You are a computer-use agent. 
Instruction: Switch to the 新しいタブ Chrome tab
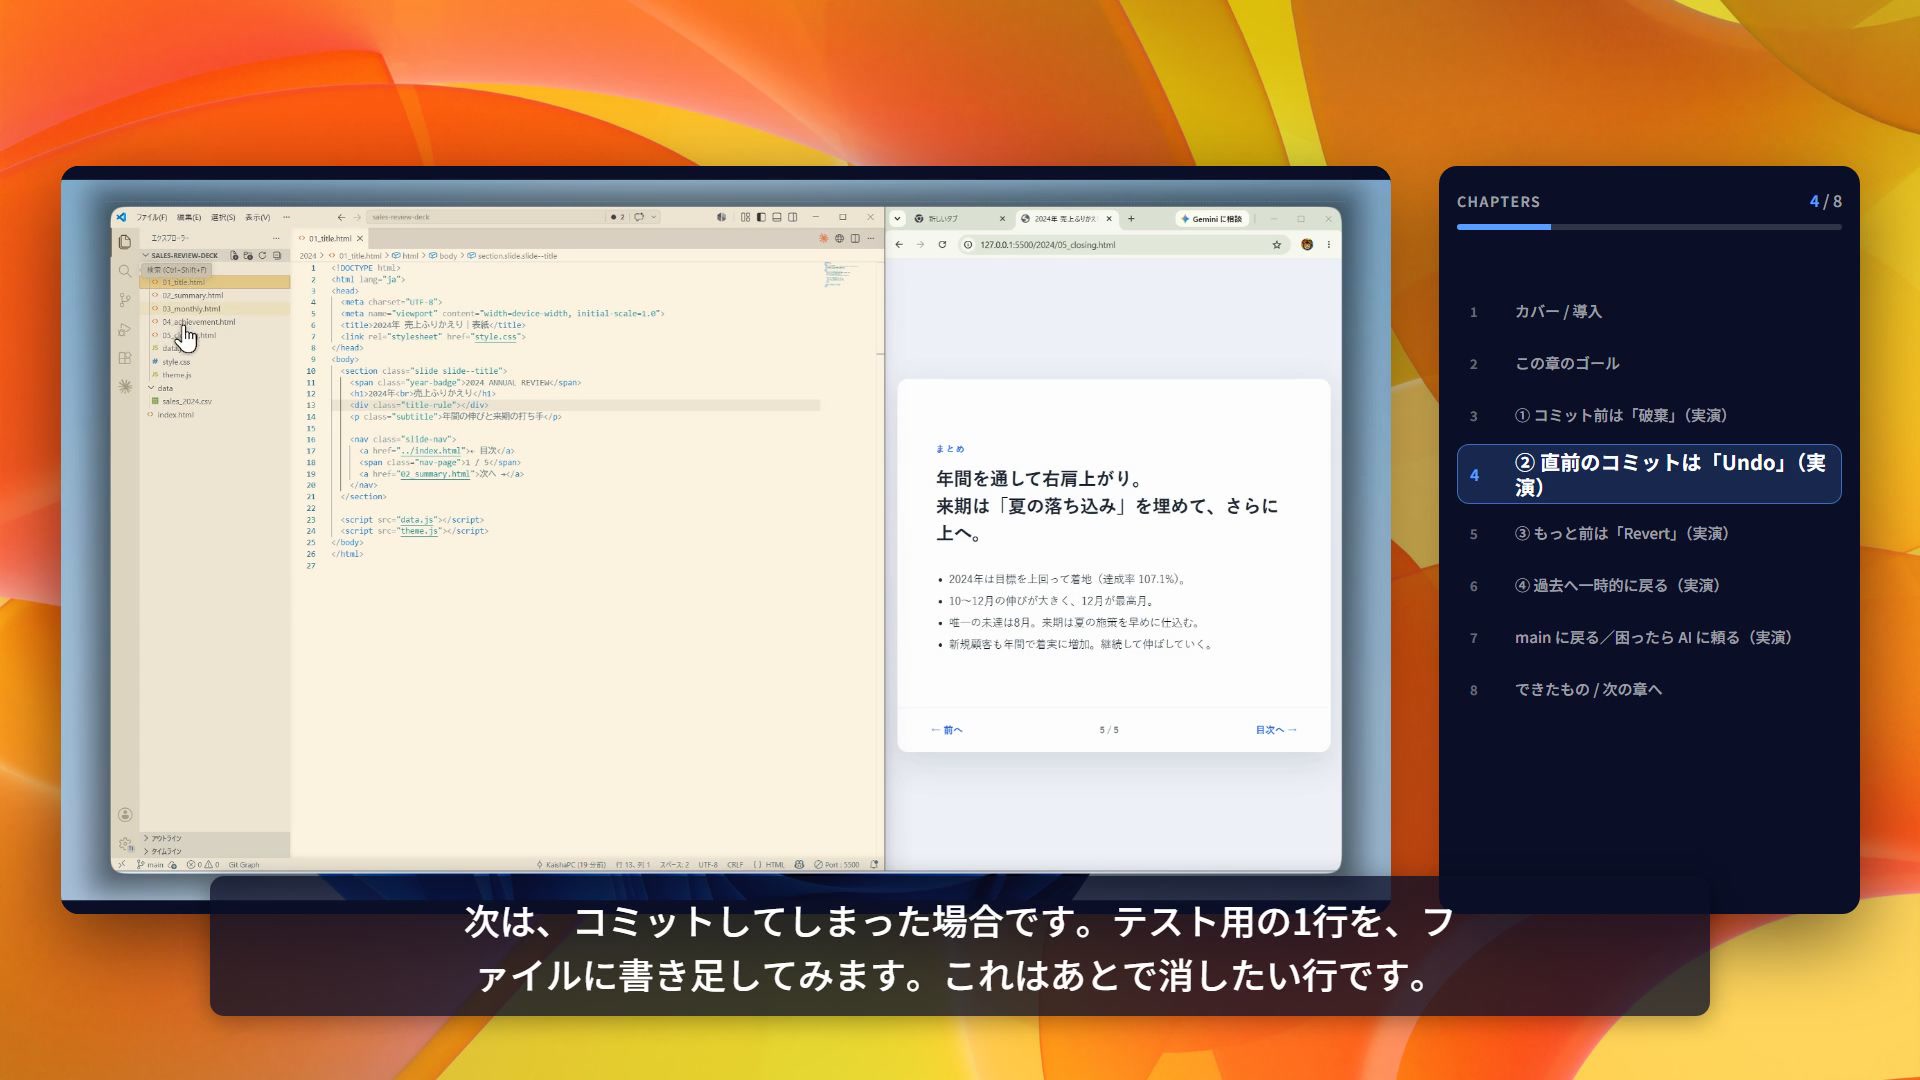coord(960,219)
